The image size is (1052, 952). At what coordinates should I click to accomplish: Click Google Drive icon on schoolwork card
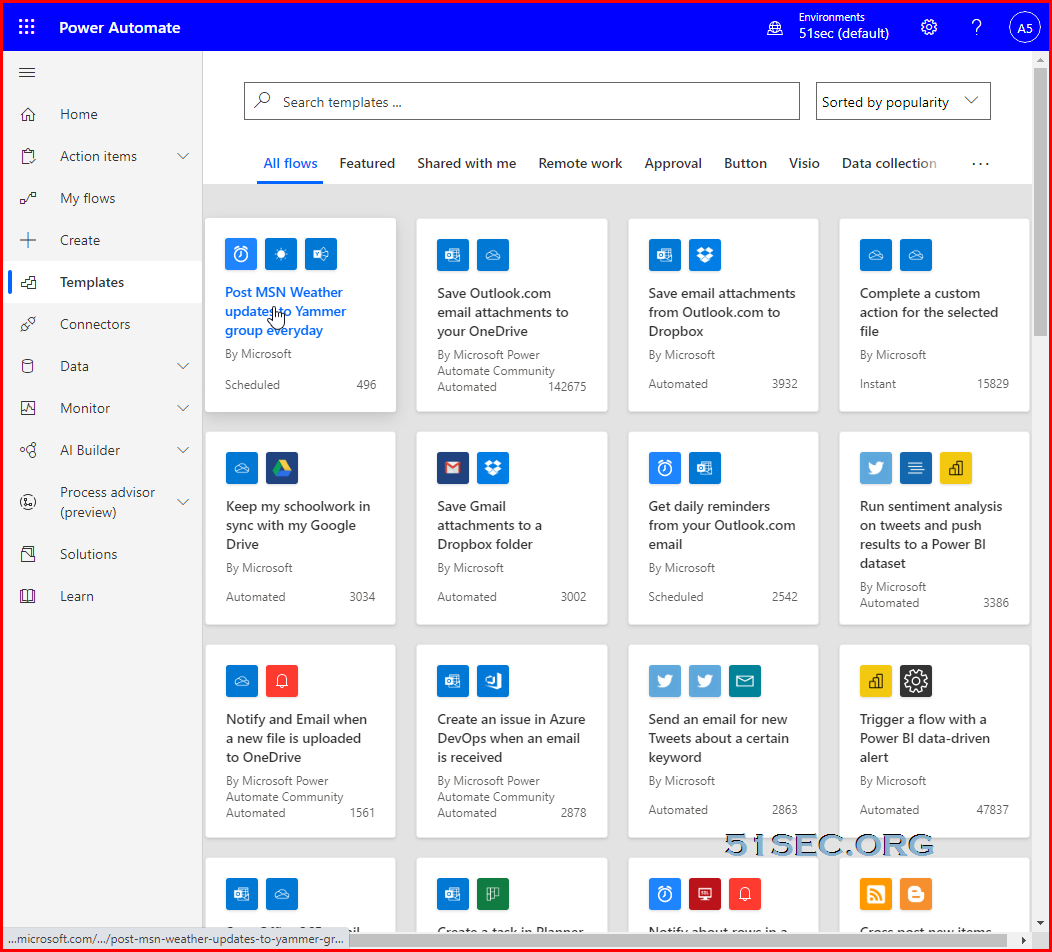(x=282, y=468)
